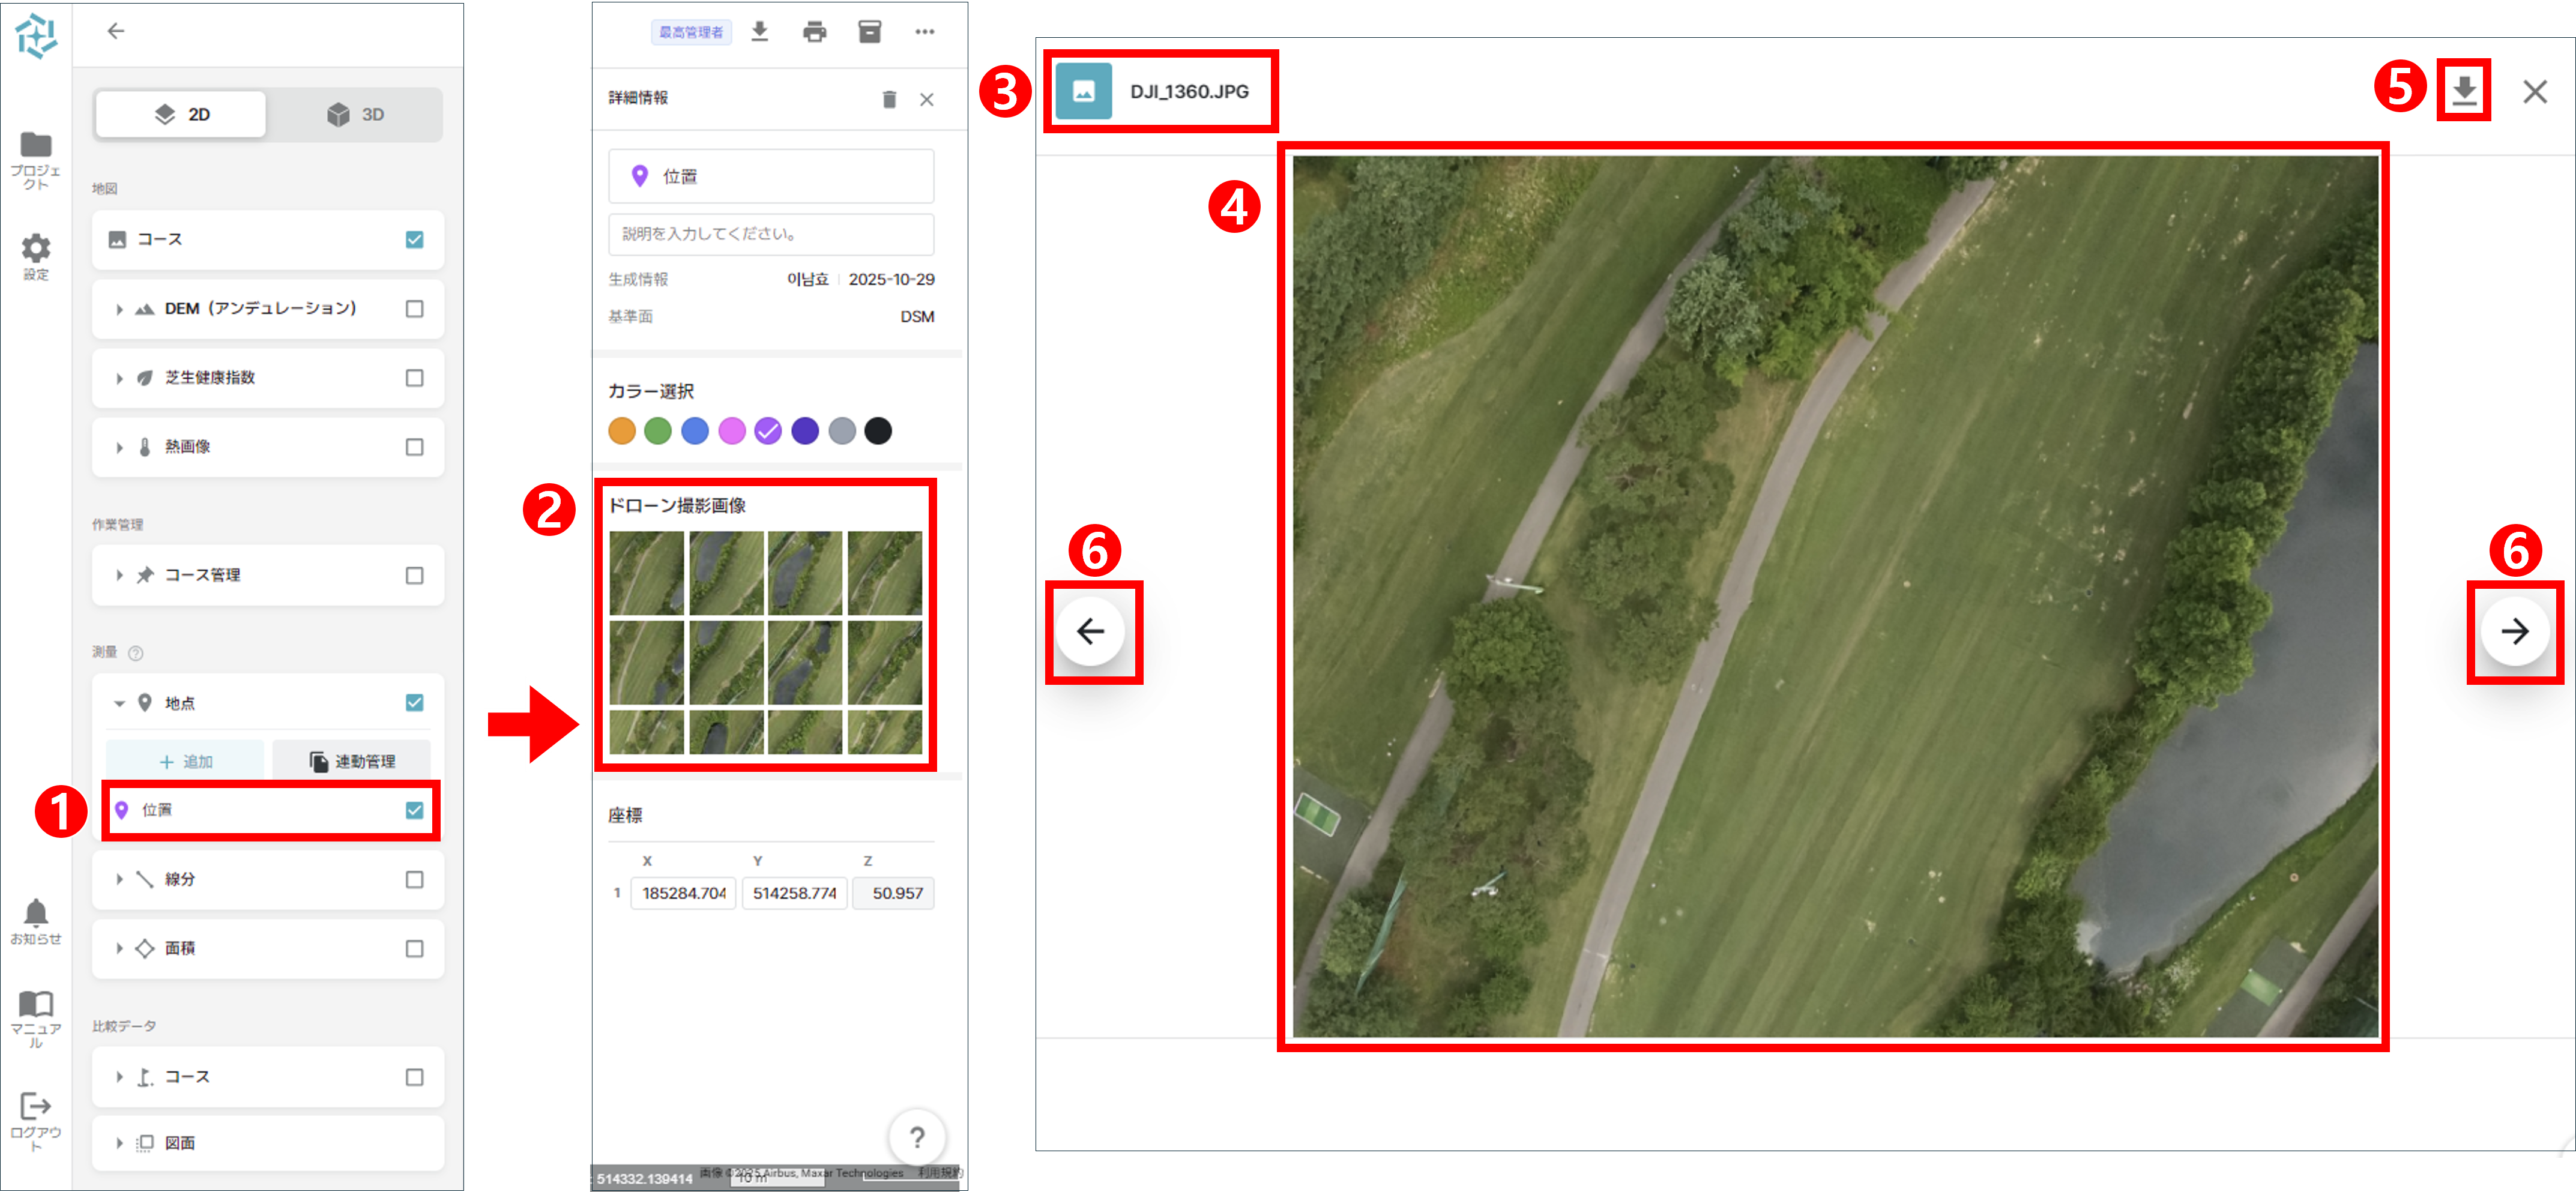Go to the previous drone image

(1090, 631)
